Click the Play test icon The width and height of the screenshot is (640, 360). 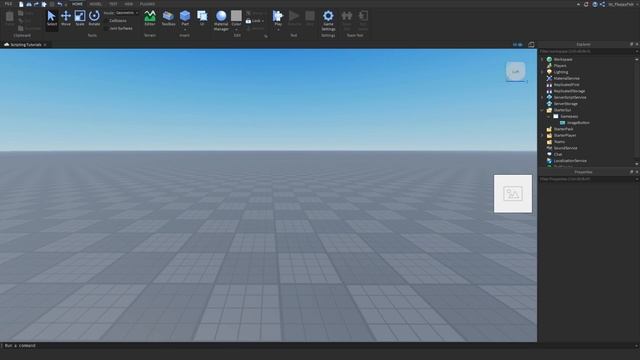278,16
